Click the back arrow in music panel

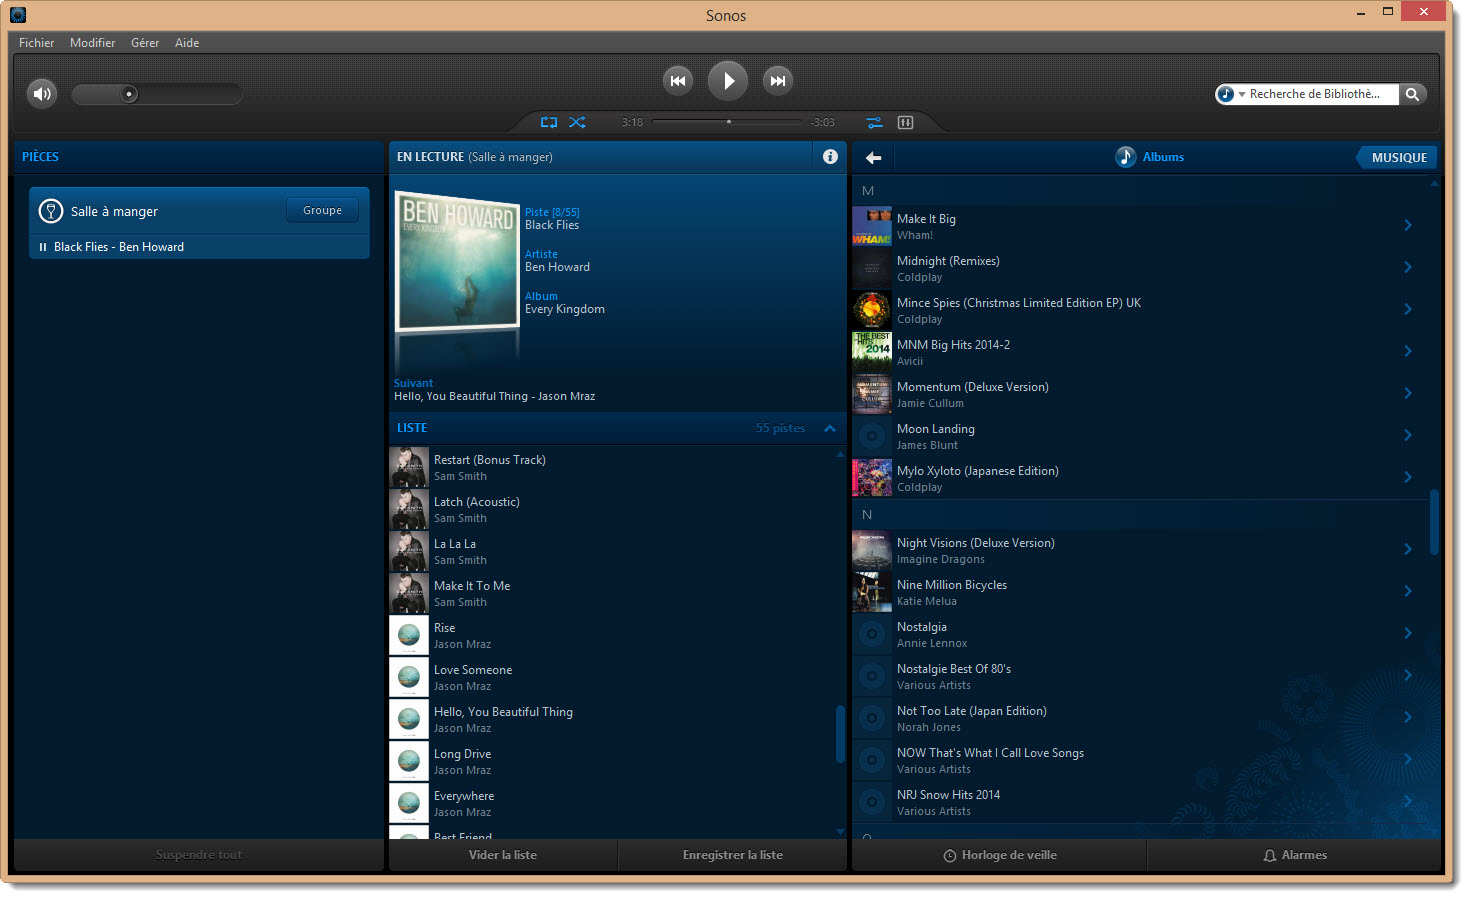pos(873,157)
